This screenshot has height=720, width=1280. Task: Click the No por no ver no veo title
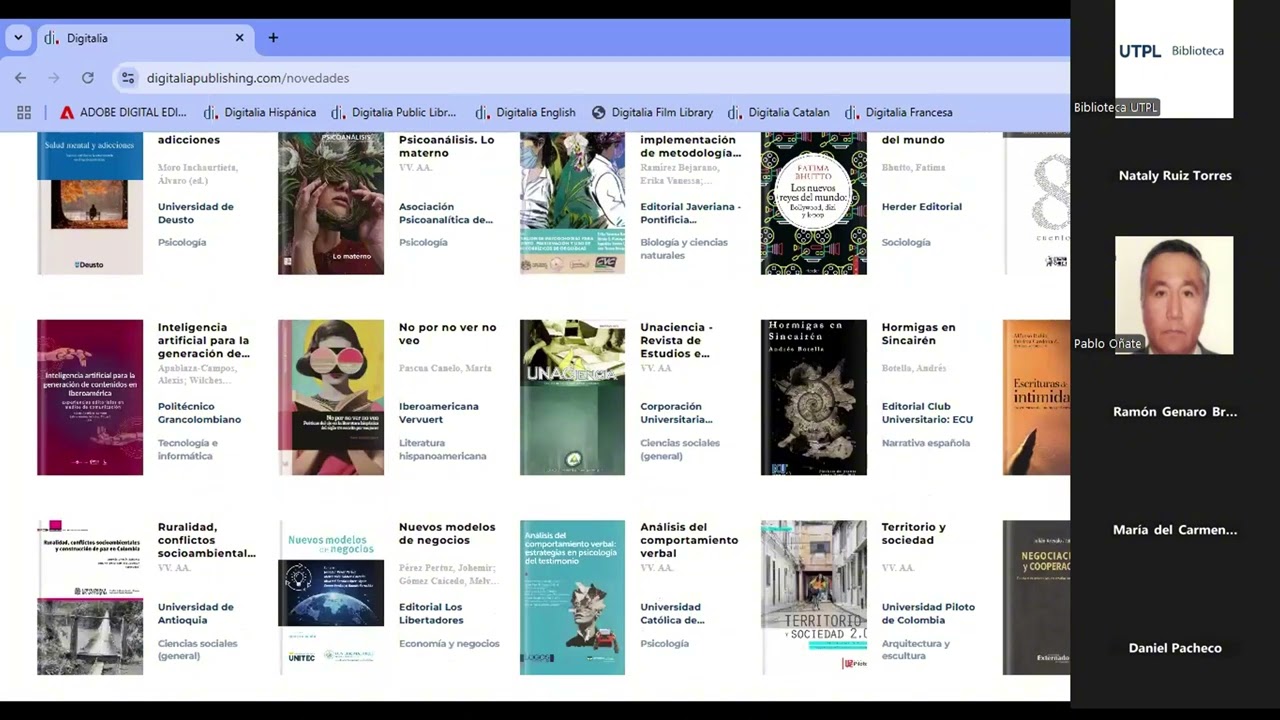click(x=447, y=334)
